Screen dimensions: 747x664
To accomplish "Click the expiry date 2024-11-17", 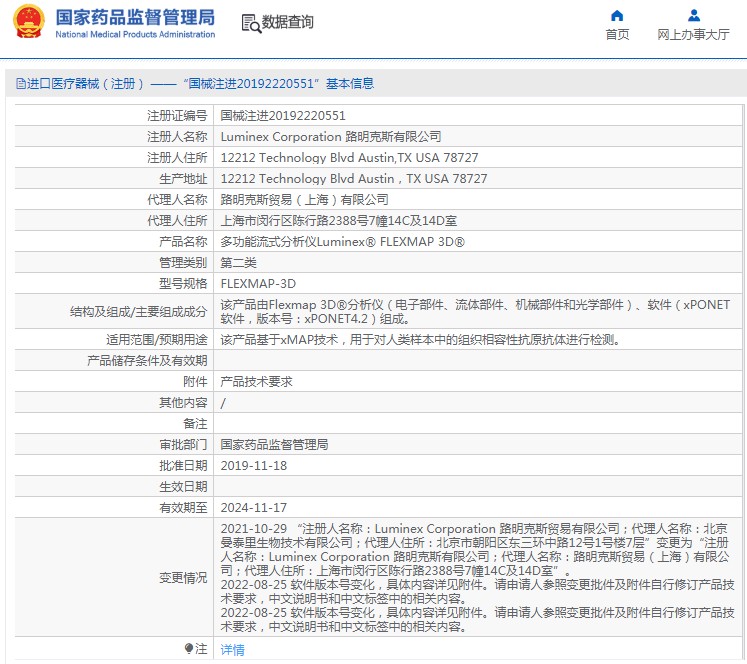I will (x=254, y=507).
